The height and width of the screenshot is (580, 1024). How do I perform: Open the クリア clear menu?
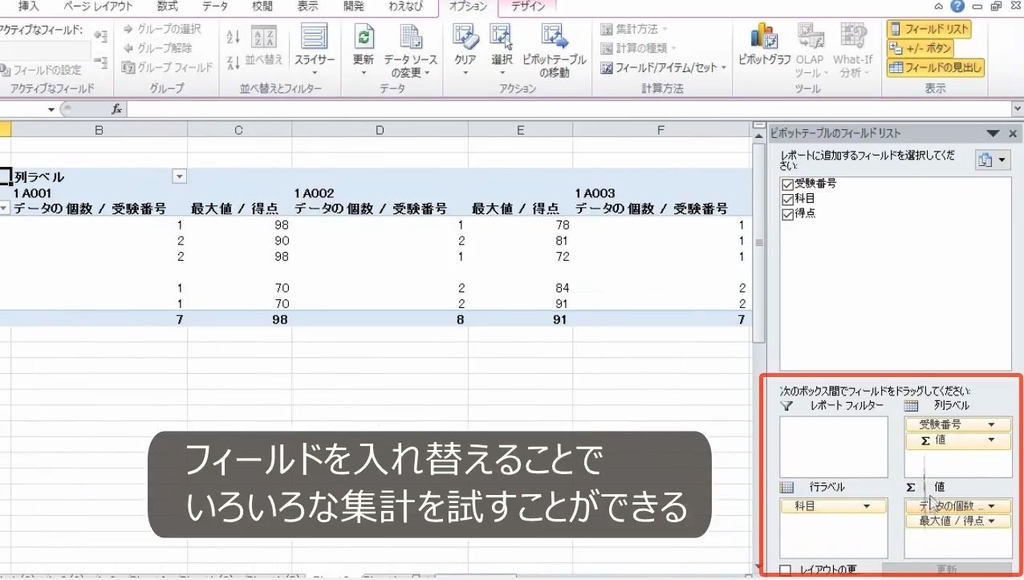pyautogui.click(x=466, y=50)
